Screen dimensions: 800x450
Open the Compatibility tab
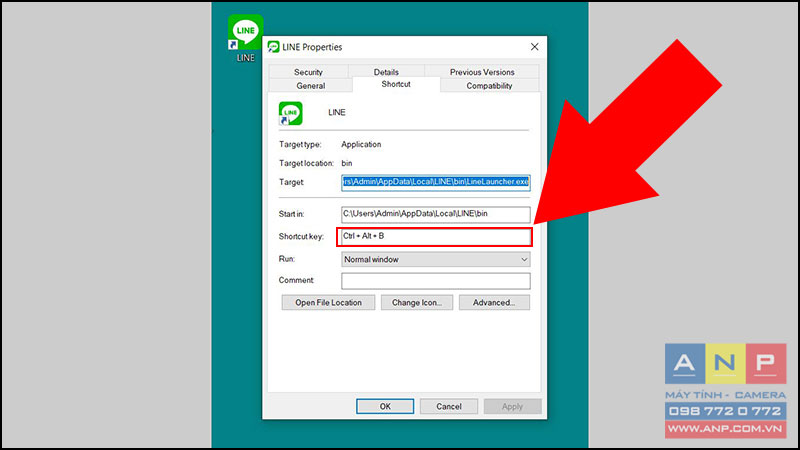click(489, 86)
